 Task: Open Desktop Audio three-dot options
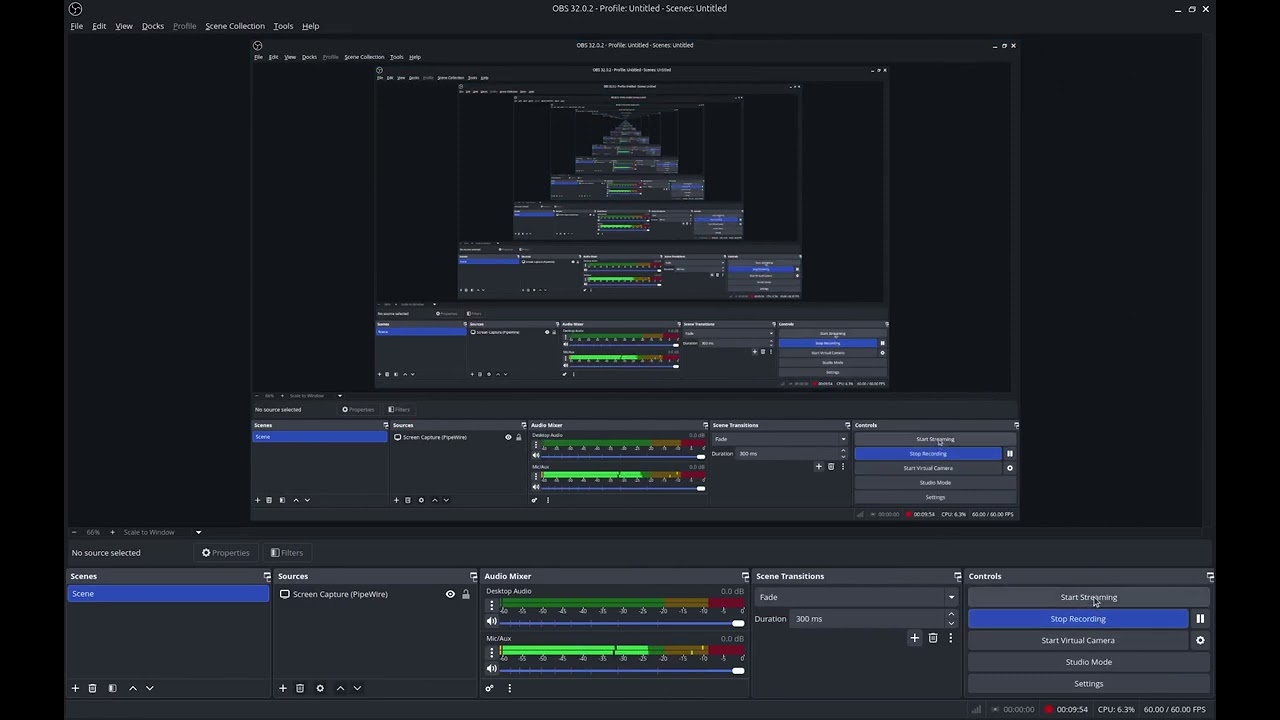click(491, 606)
